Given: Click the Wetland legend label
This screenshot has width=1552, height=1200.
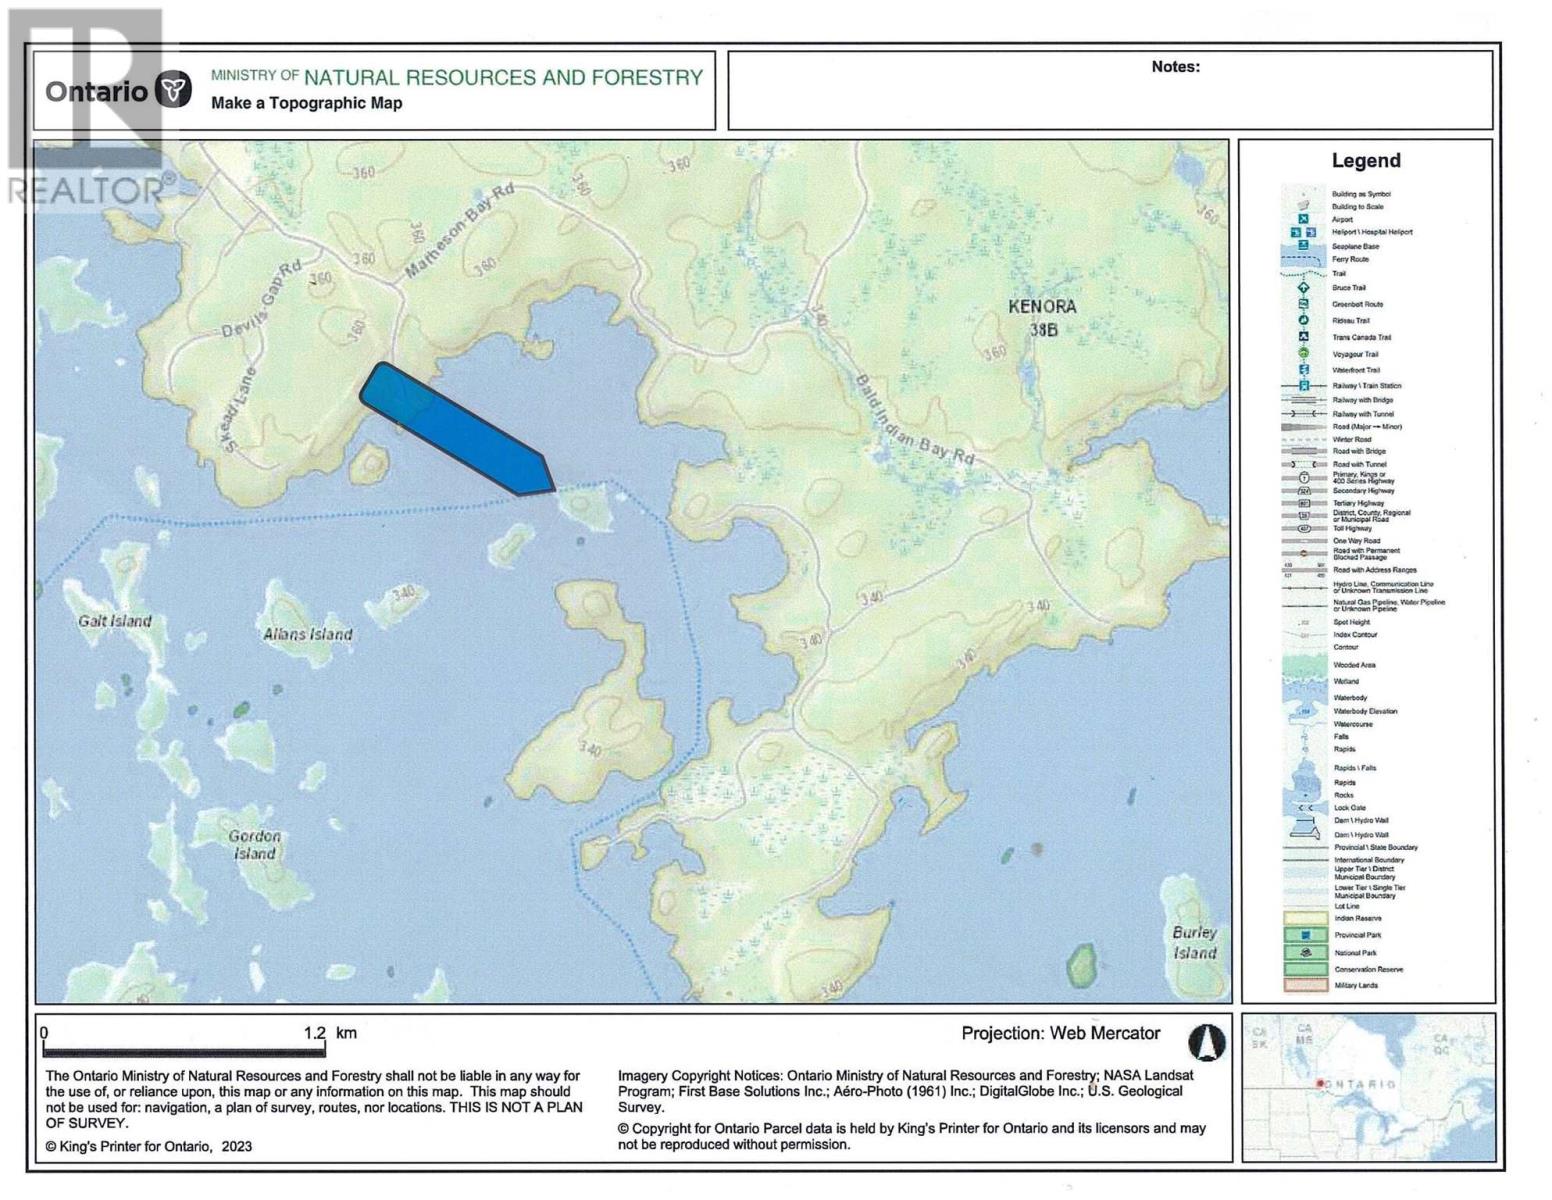Looking at the screenshot, I should 1346,681.
